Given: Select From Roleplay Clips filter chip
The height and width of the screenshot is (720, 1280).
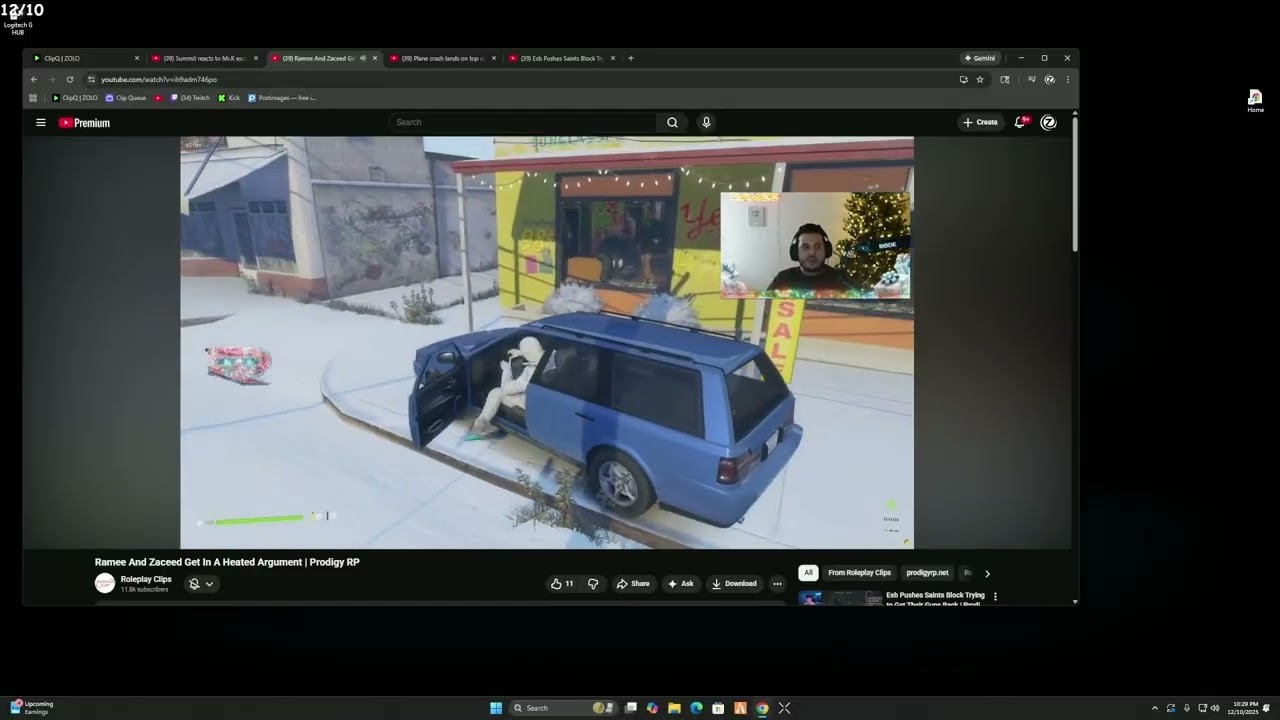Looking at the screenshot, I should (x=859, y=573).
